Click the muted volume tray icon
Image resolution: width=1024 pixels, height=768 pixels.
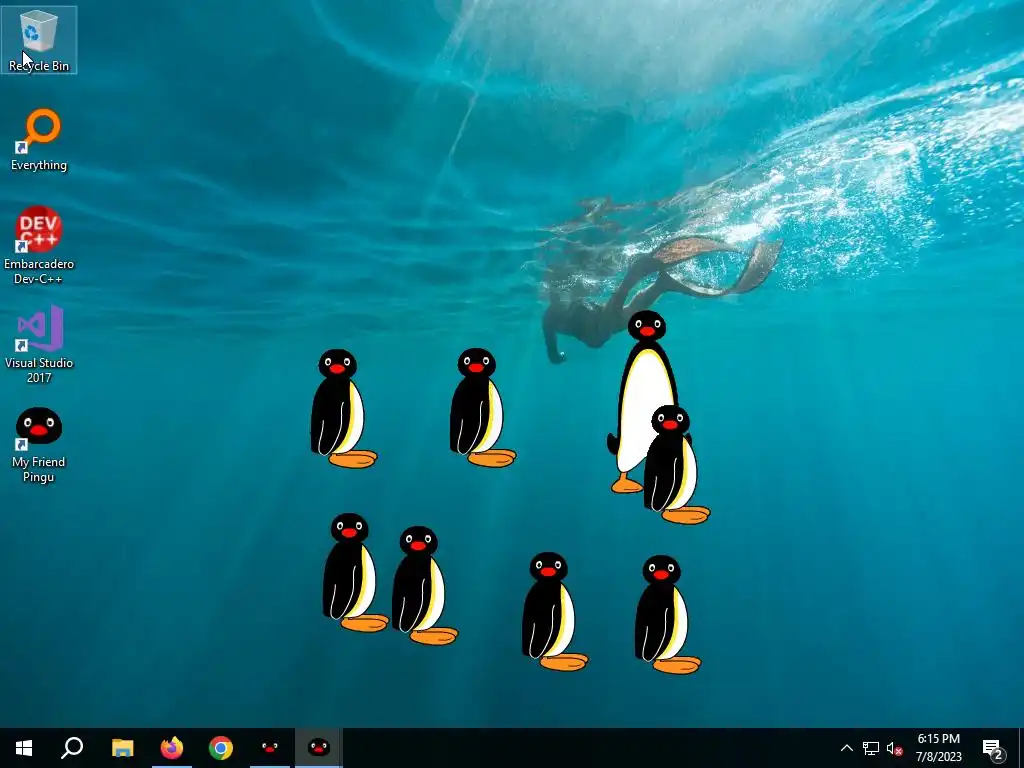(x=895, y=748)
